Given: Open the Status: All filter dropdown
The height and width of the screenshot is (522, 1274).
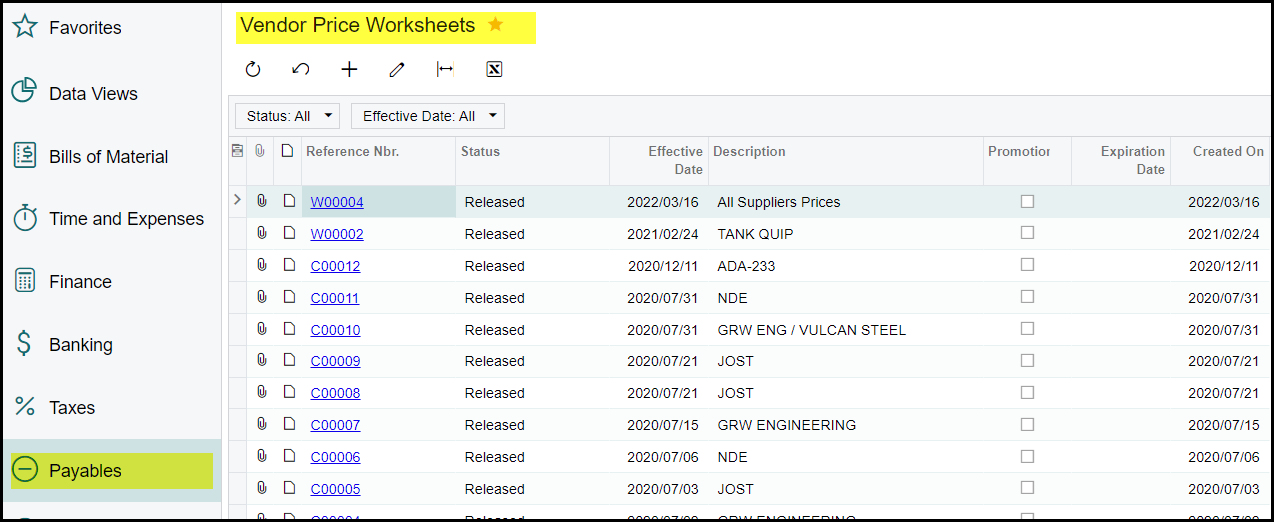Looking at the screenshot, I should [x=287, y=116].
